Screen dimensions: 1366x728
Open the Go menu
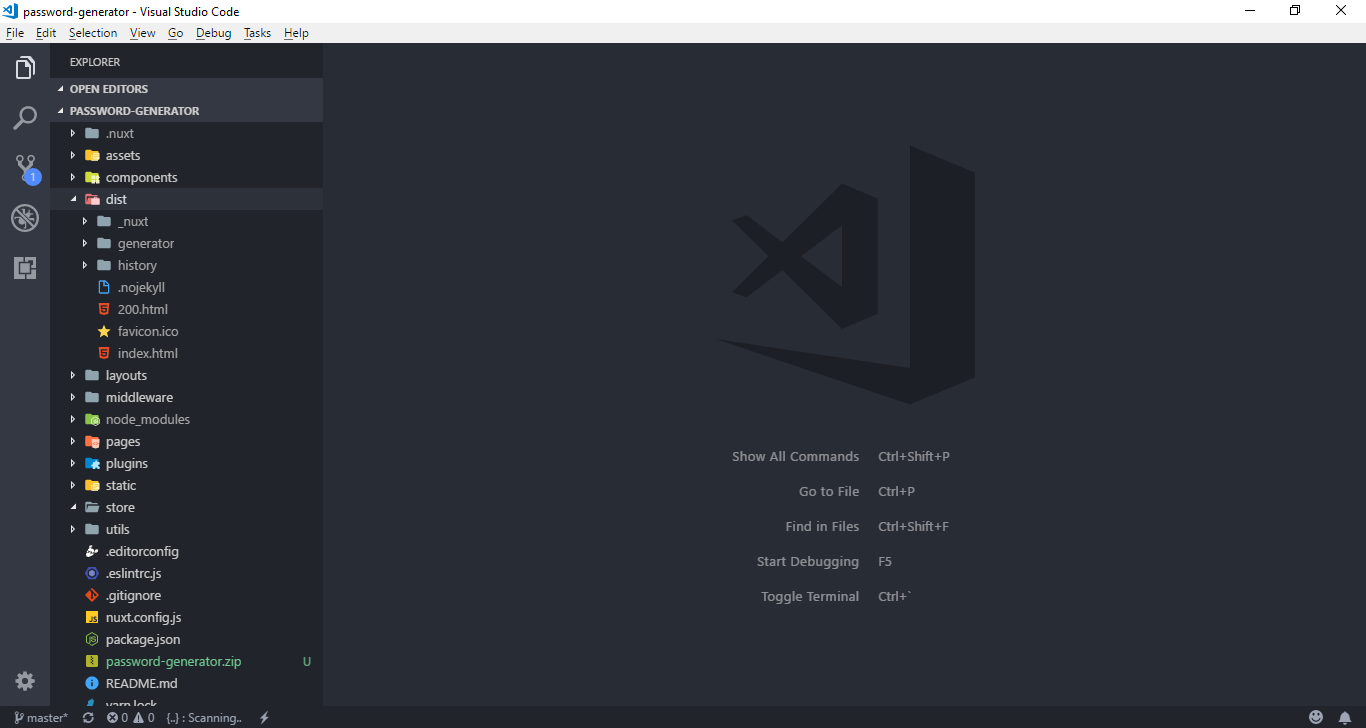176,33
